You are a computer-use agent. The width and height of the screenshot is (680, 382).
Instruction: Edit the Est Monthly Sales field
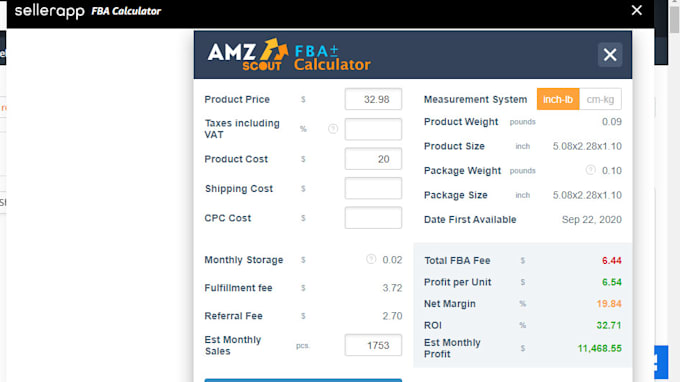click(x=373, y=345)
